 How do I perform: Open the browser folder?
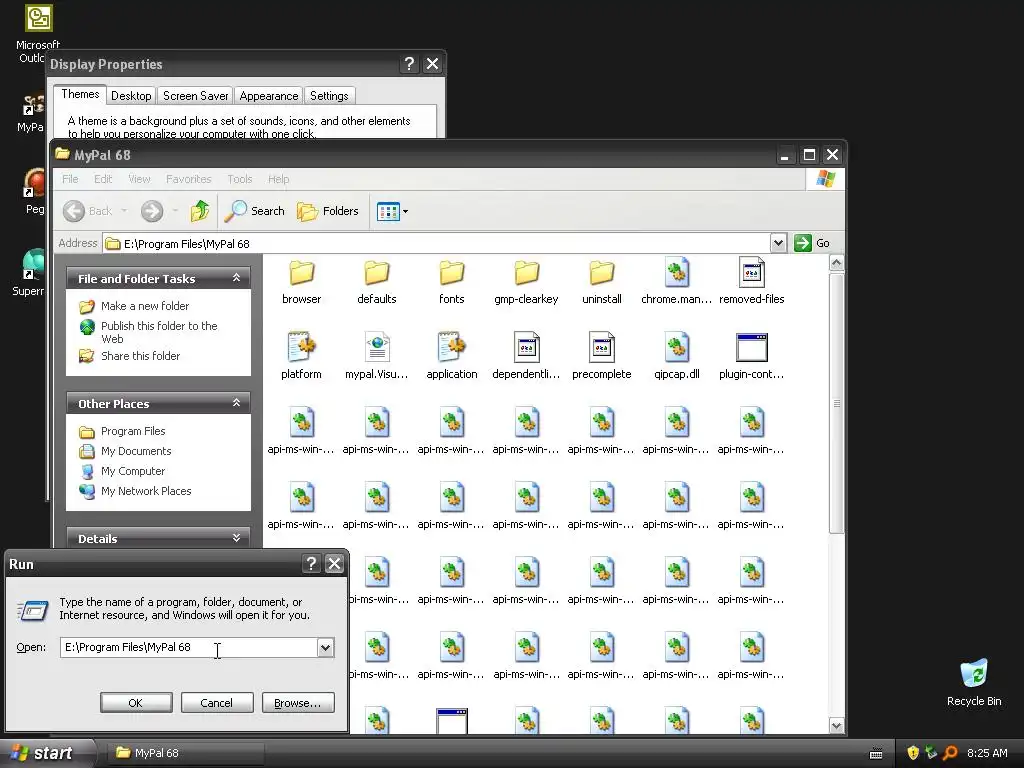coord(301,281)
